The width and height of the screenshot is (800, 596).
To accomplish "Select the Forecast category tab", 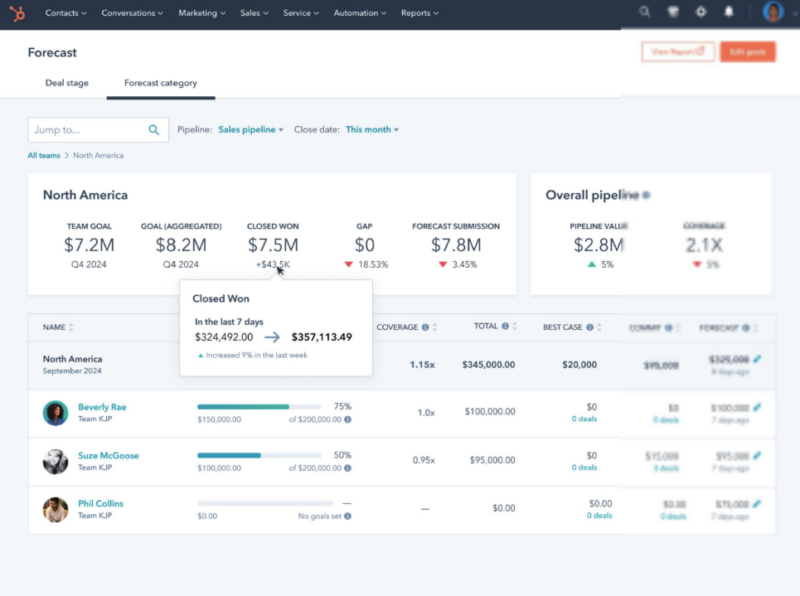I will tap(161, 83).
